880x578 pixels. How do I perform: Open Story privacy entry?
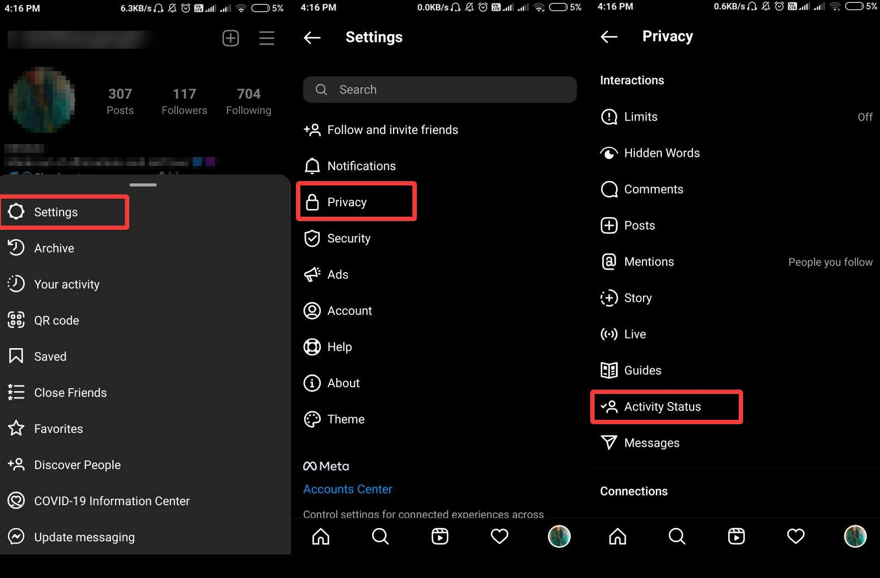point(736,297)
